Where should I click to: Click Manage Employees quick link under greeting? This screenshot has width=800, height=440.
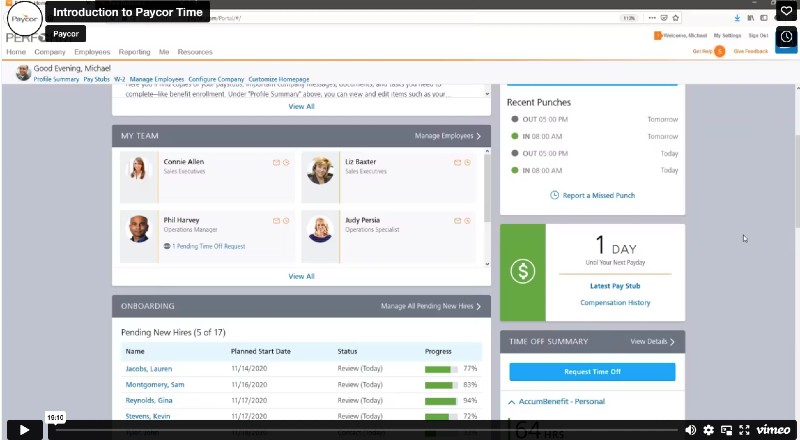(157, 80)
